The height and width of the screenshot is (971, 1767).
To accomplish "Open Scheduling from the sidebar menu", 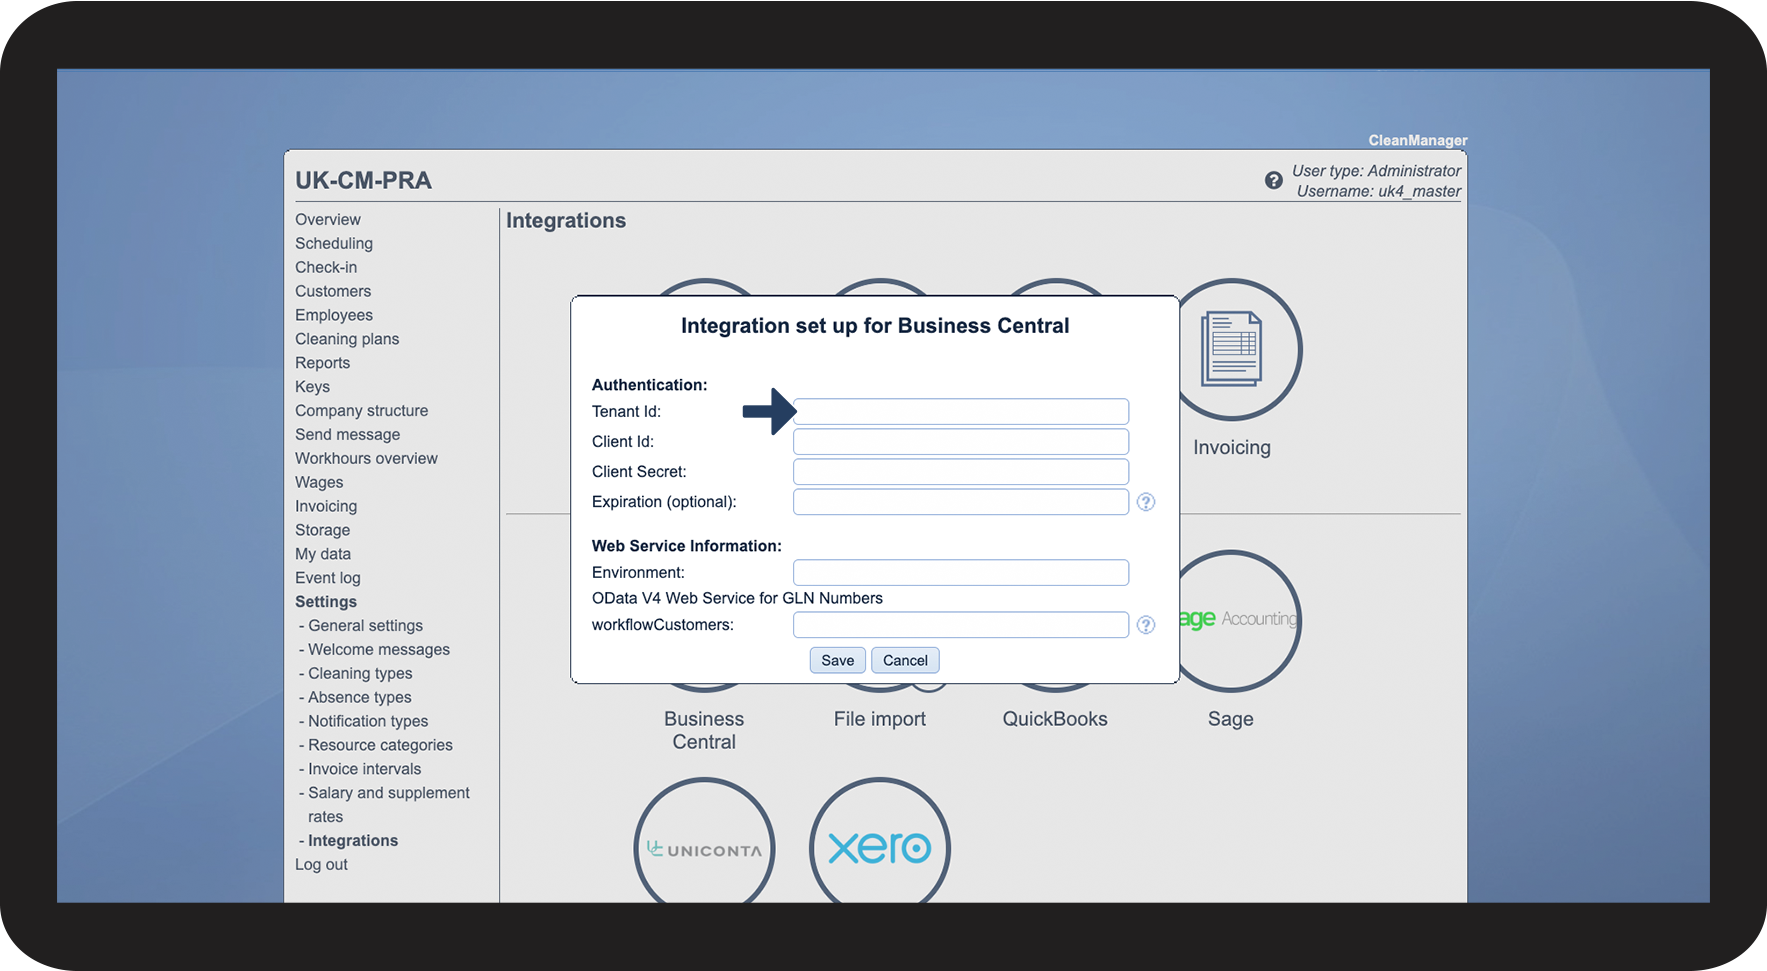I will click(334, 243).
